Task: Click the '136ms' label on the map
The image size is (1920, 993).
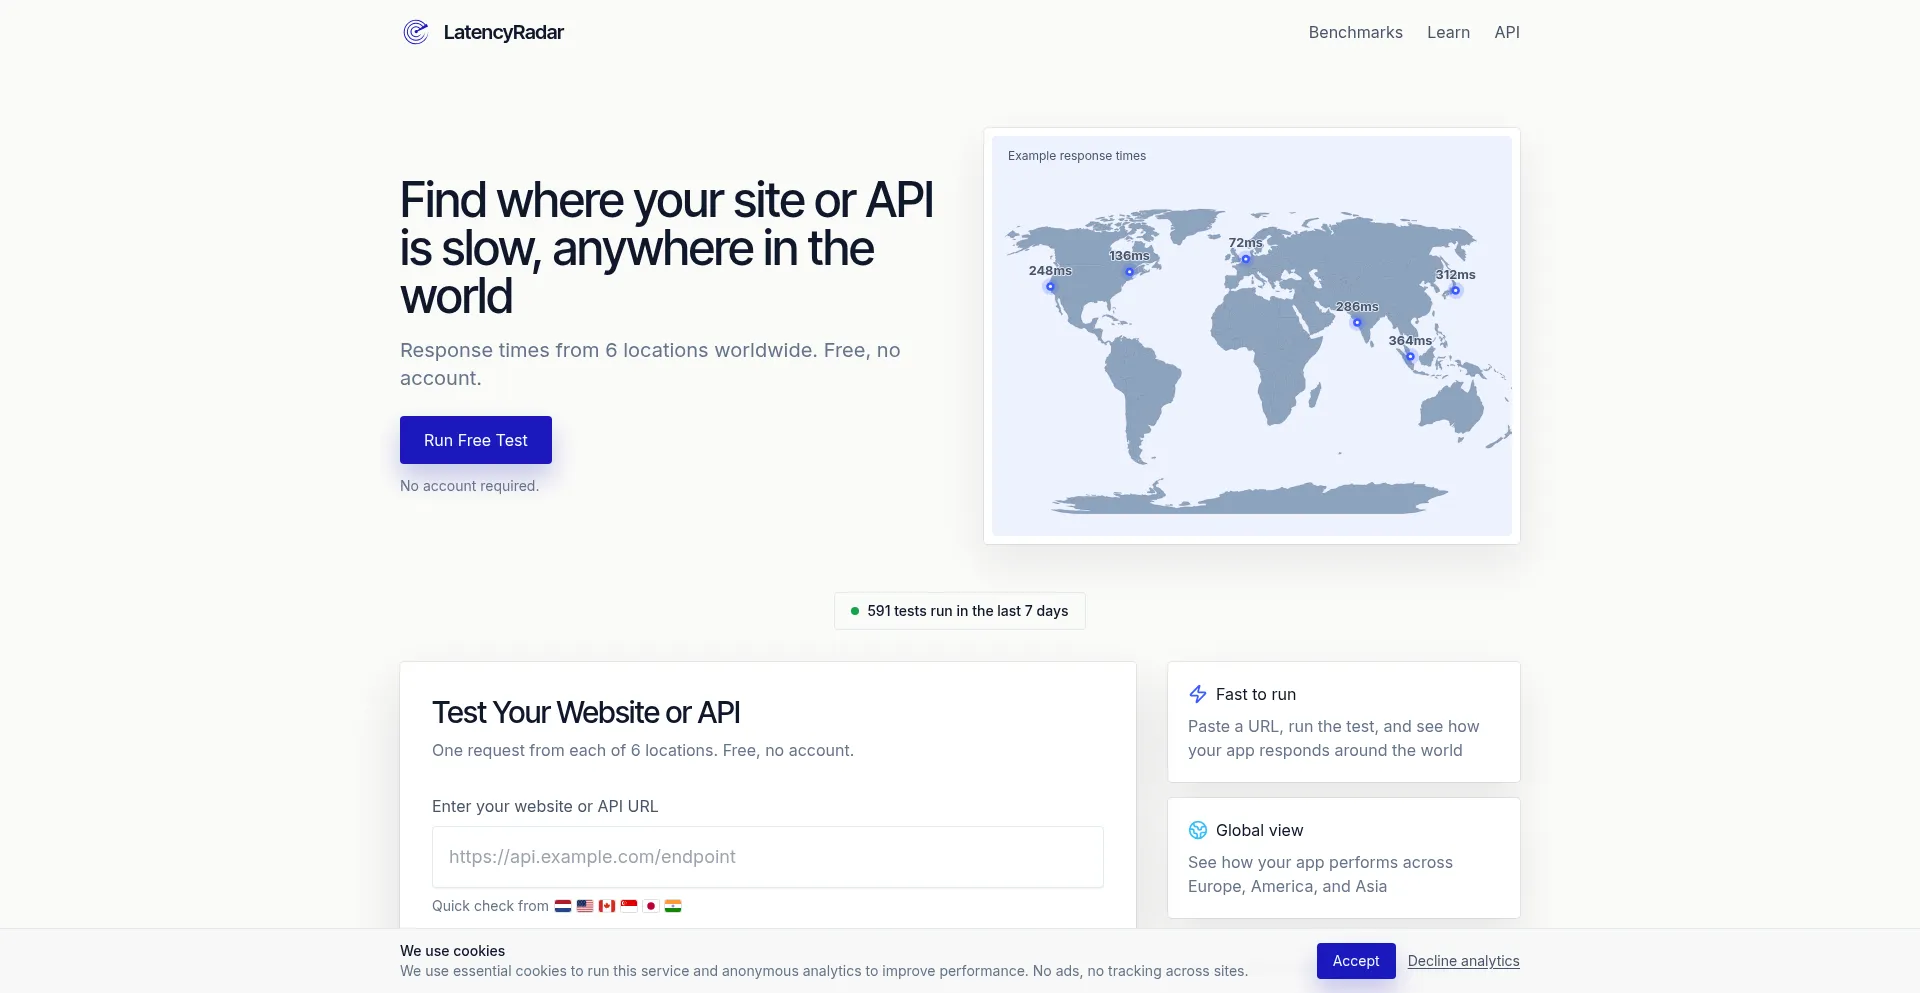Action: tap(1129, 256)
